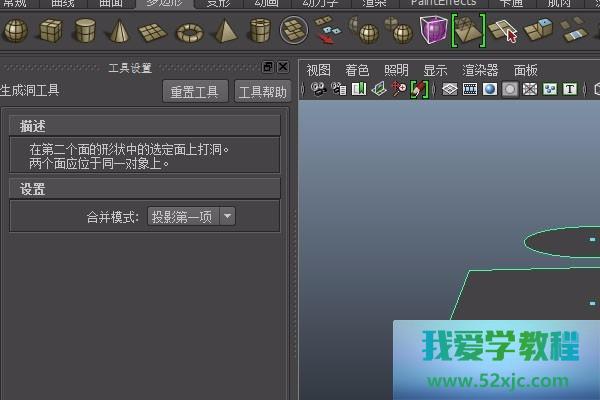Viewport: 600px width, 400px height.
Task: Click the select camera viewport icon
Action: point(320,90)
